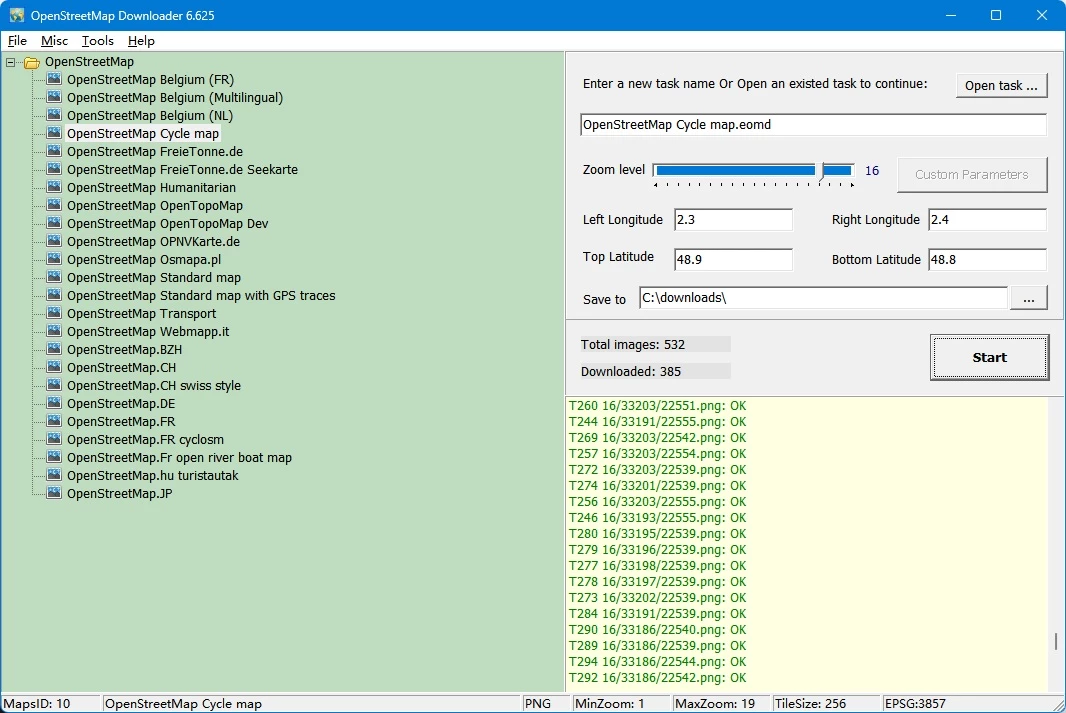
Task: Click the download log vertical scrollbar
Action: point(1056,641)
